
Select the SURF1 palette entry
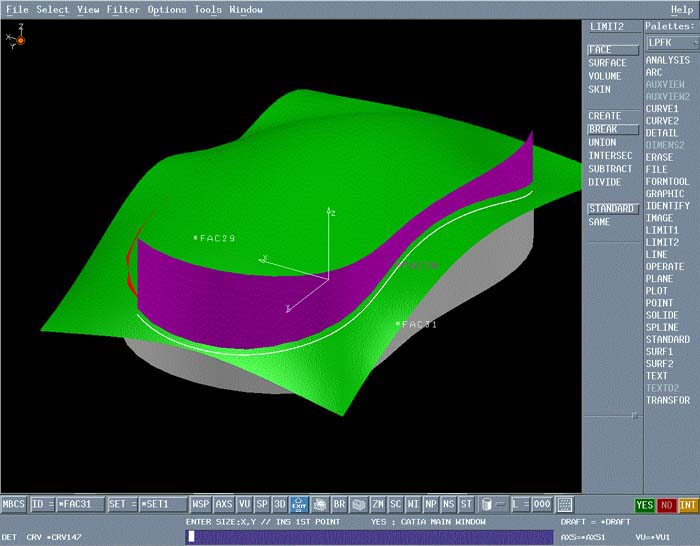click(659, 352)
